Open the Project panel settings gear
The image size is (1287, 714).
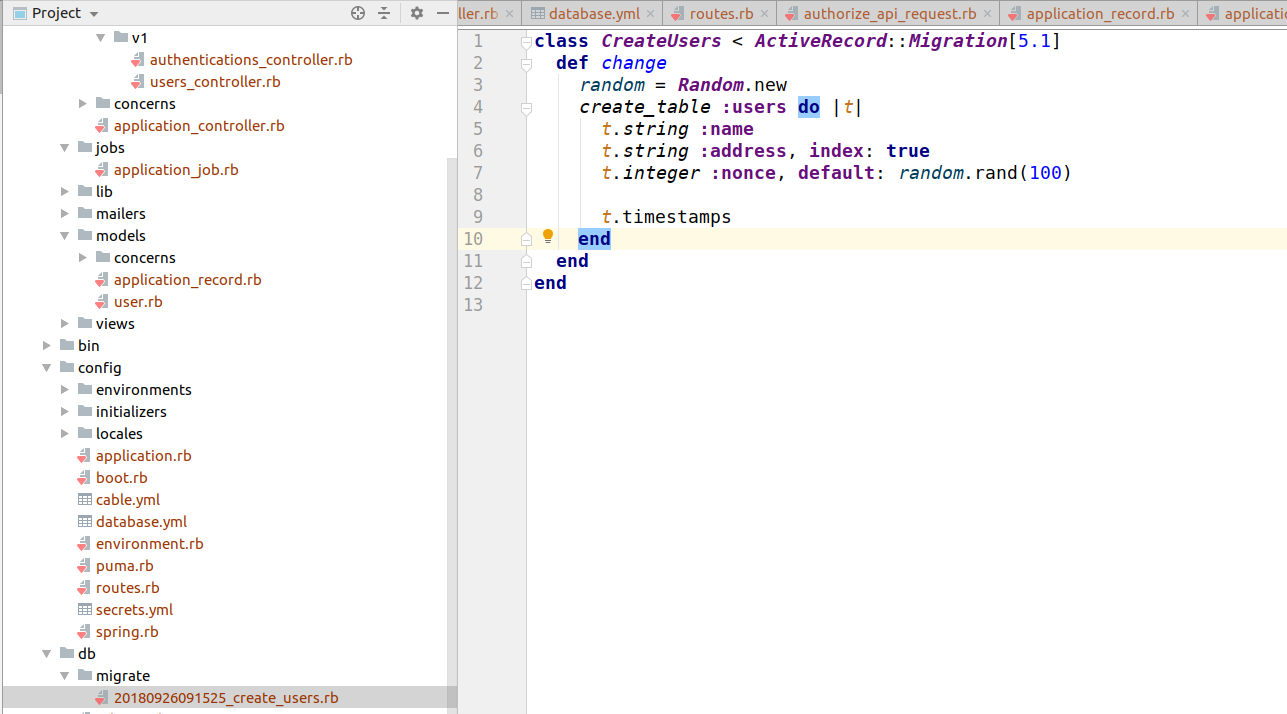pos(417,13)
